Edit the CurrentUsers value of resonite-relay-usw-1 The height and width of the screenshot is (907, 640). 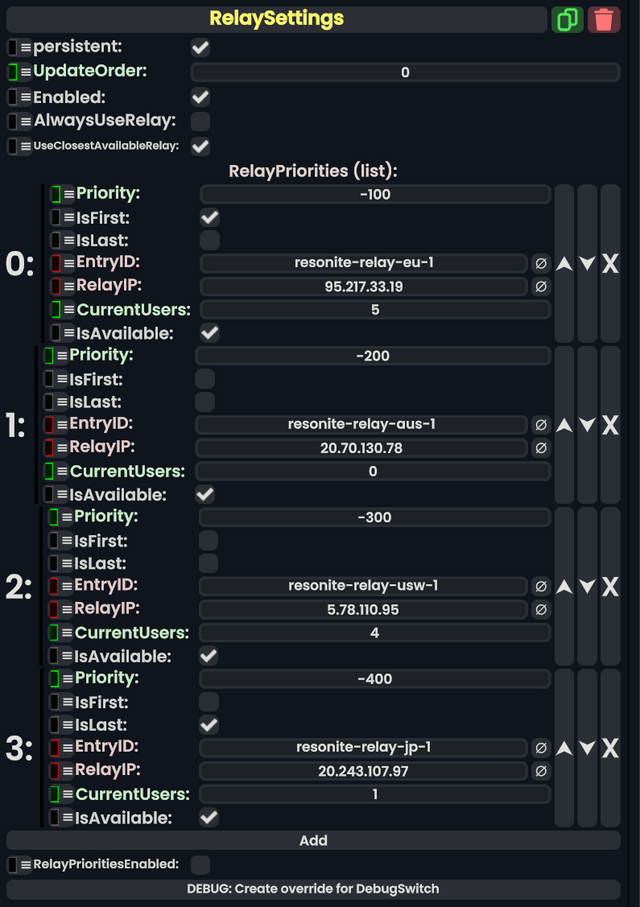click(374, 632)
